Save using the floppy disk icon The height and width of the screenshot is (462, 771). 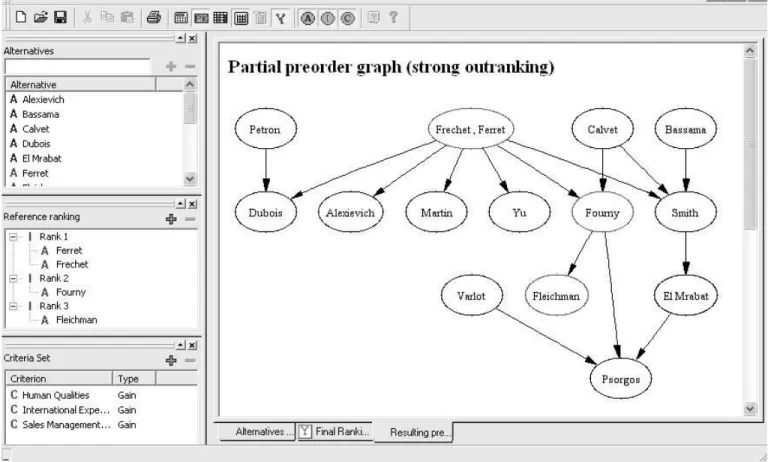pyautogui.click(x=60, y=18)
